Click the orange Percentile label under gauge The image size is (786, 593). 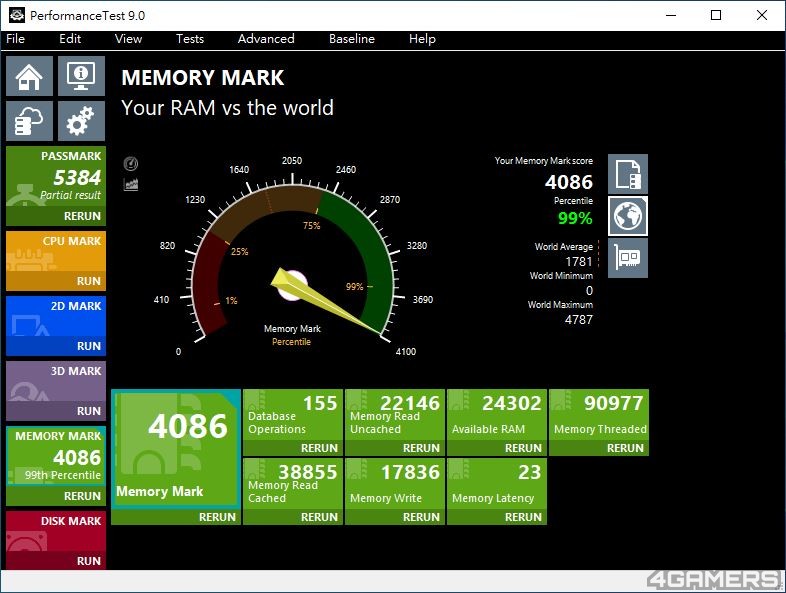click(x=291, y=342)
